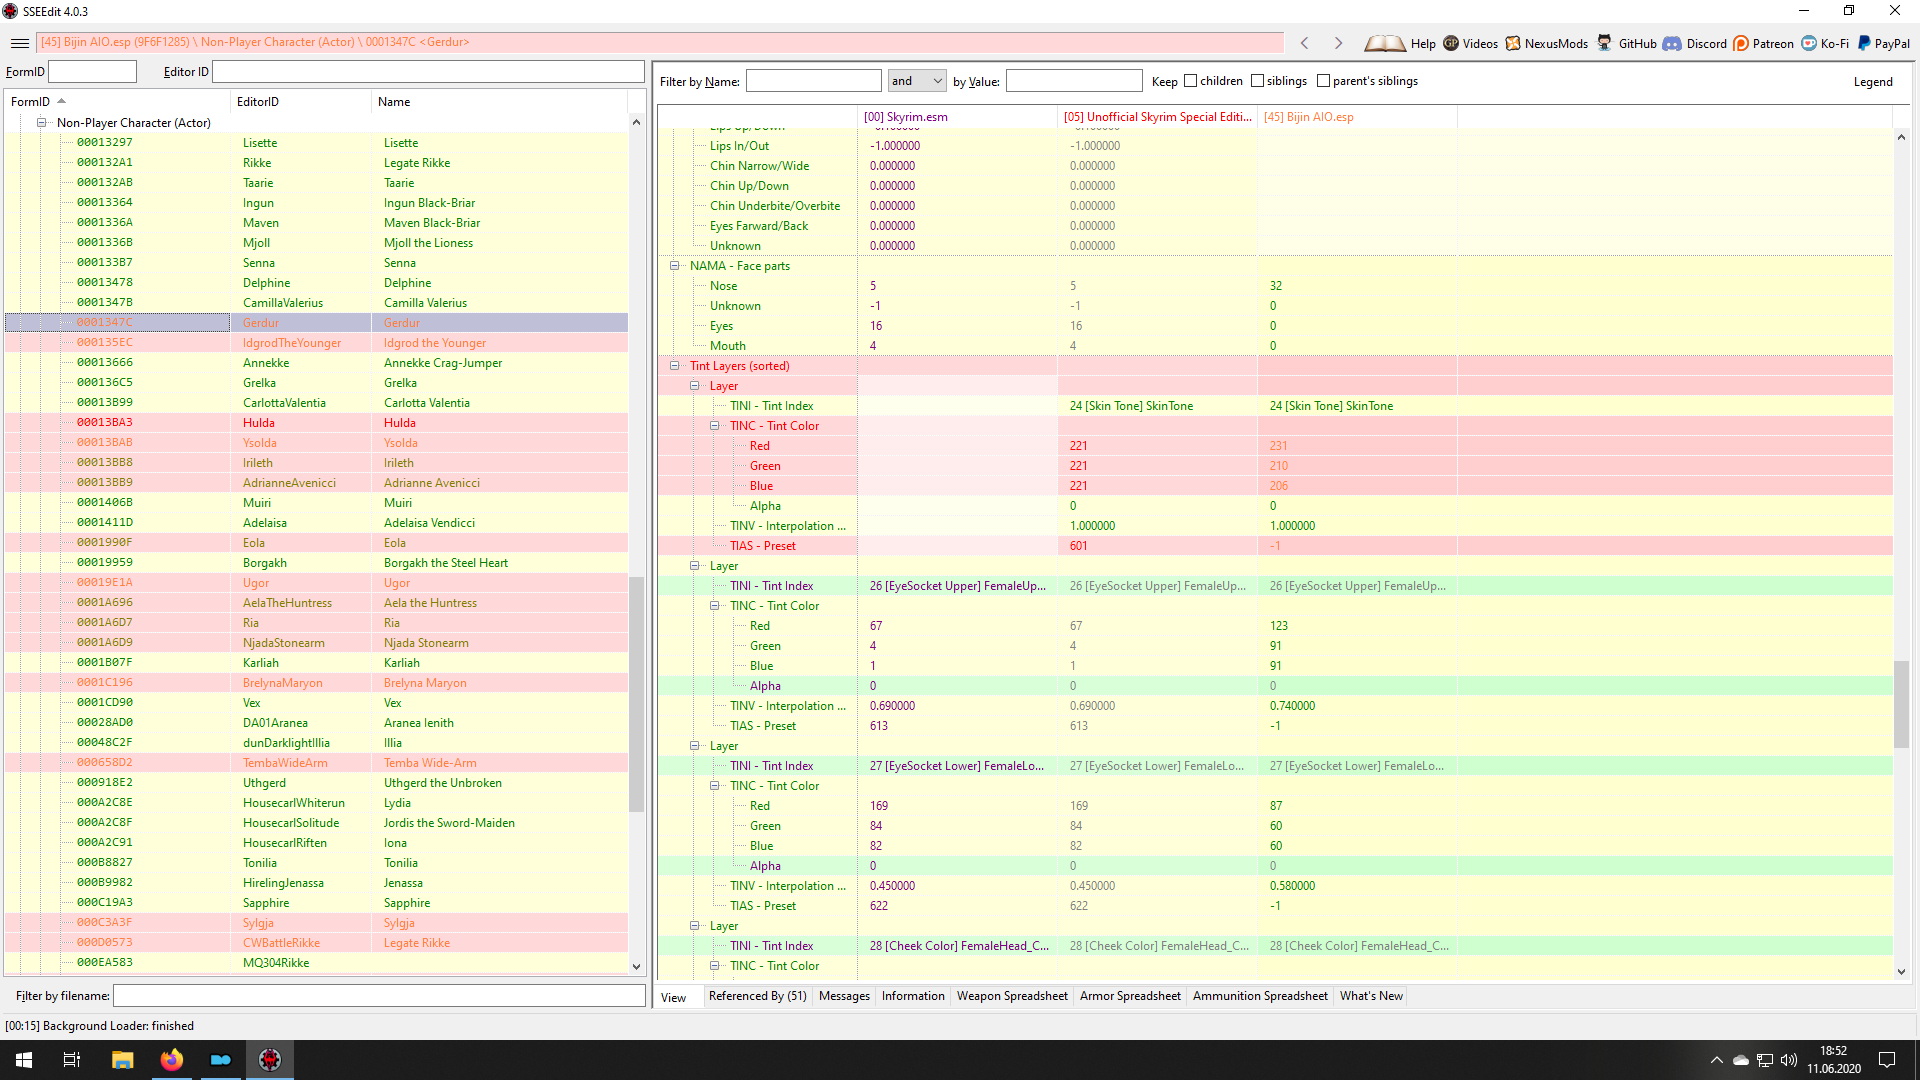Collapse TINC - Tint Color under EyeSocket Upper
This screenshot has height=1080, width=1920.
pyautogui.click(x=715, y=606)
